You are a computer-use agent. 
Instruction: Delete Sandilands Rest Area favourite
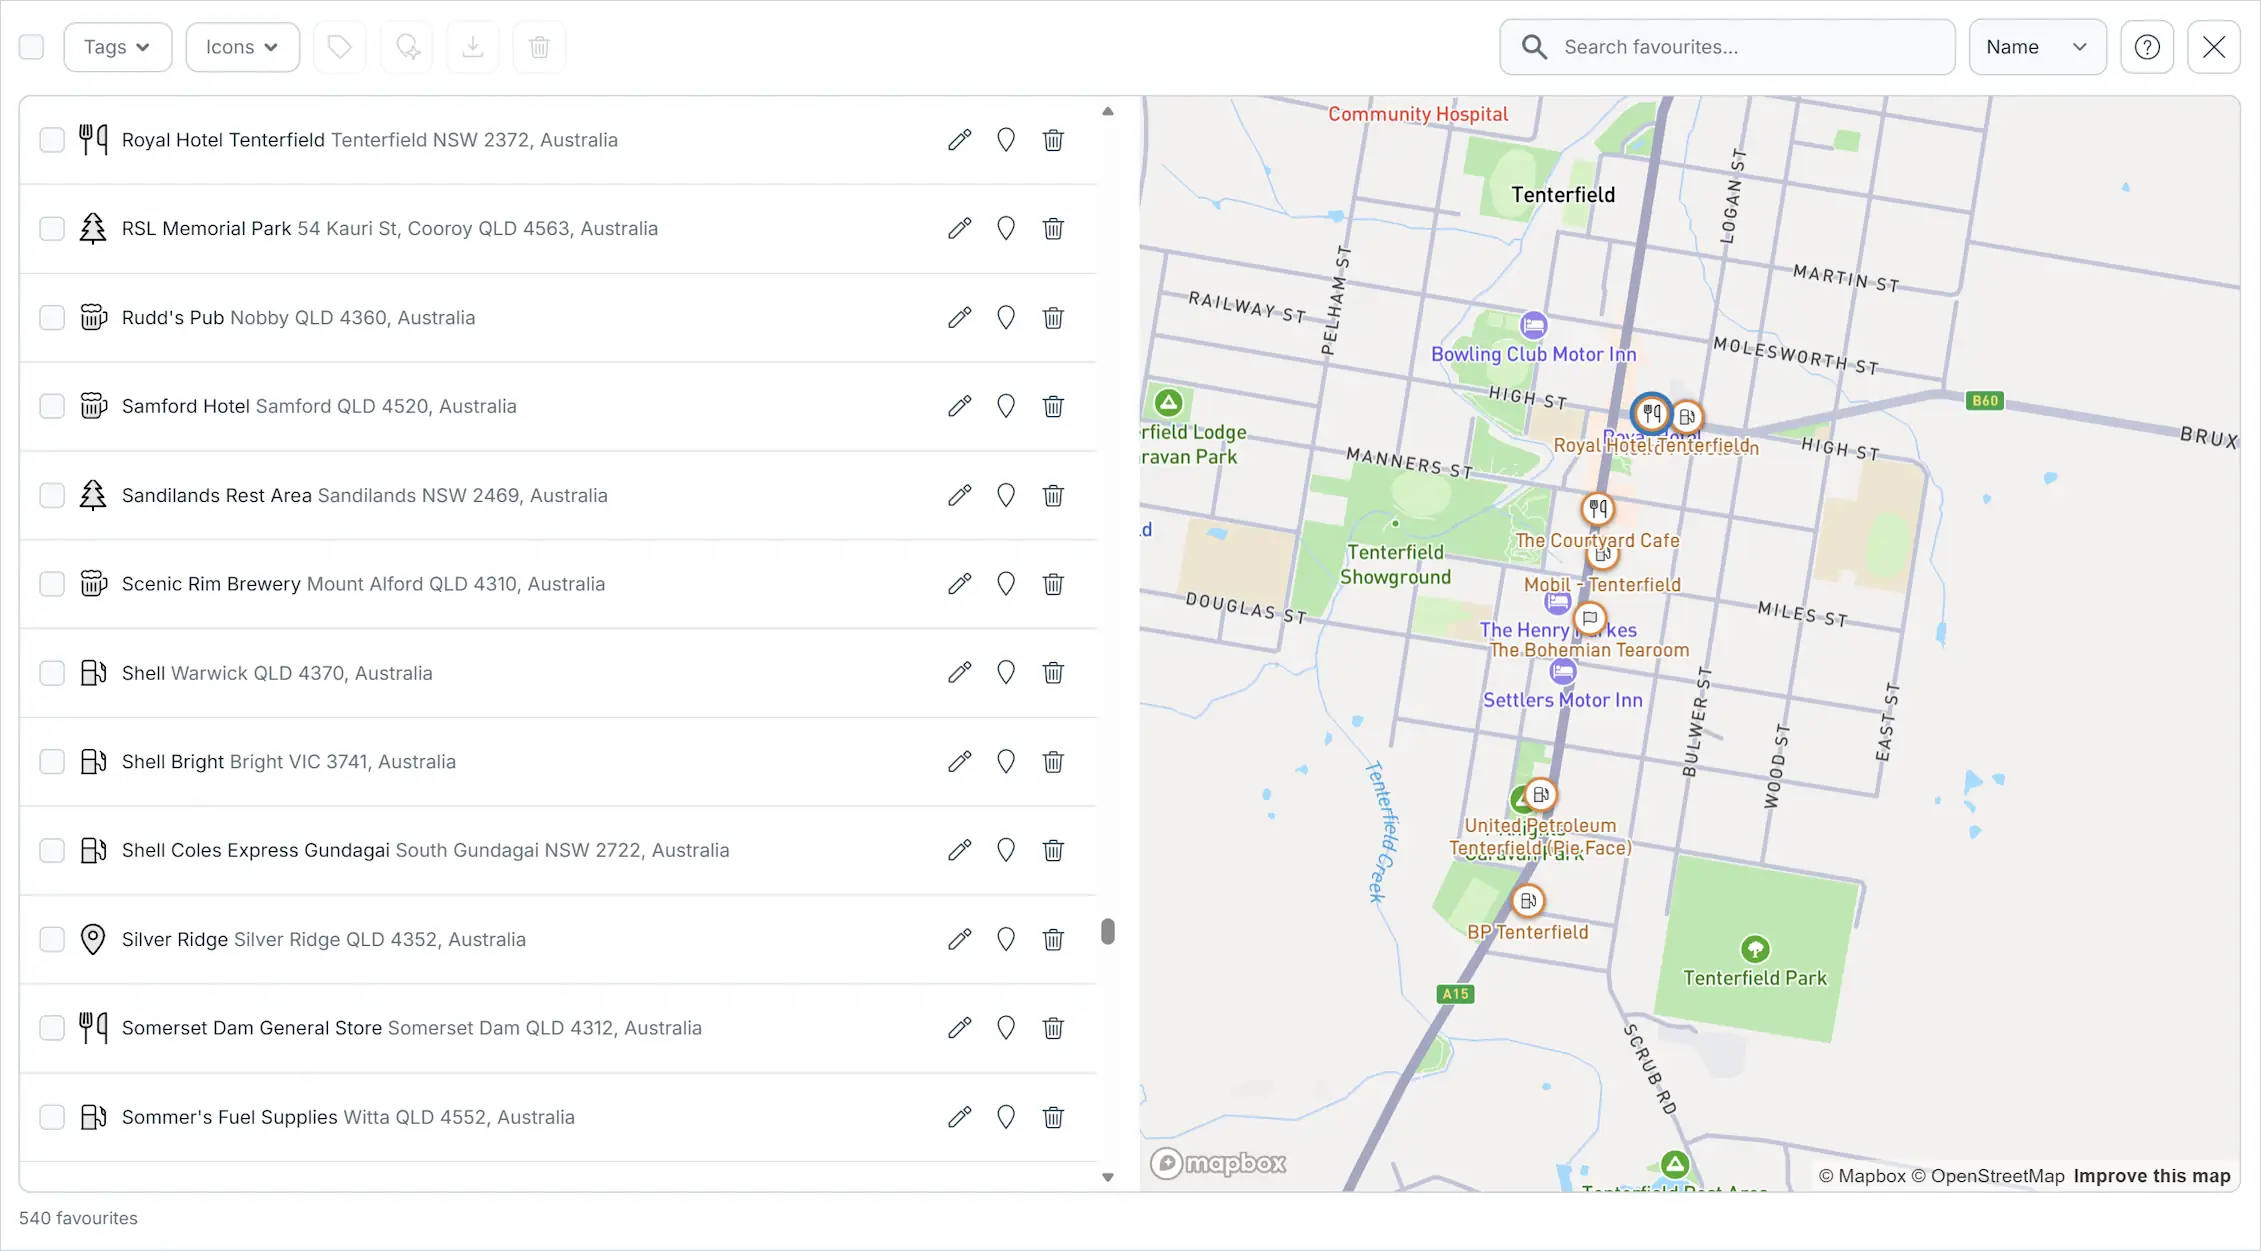[1053, 495]
